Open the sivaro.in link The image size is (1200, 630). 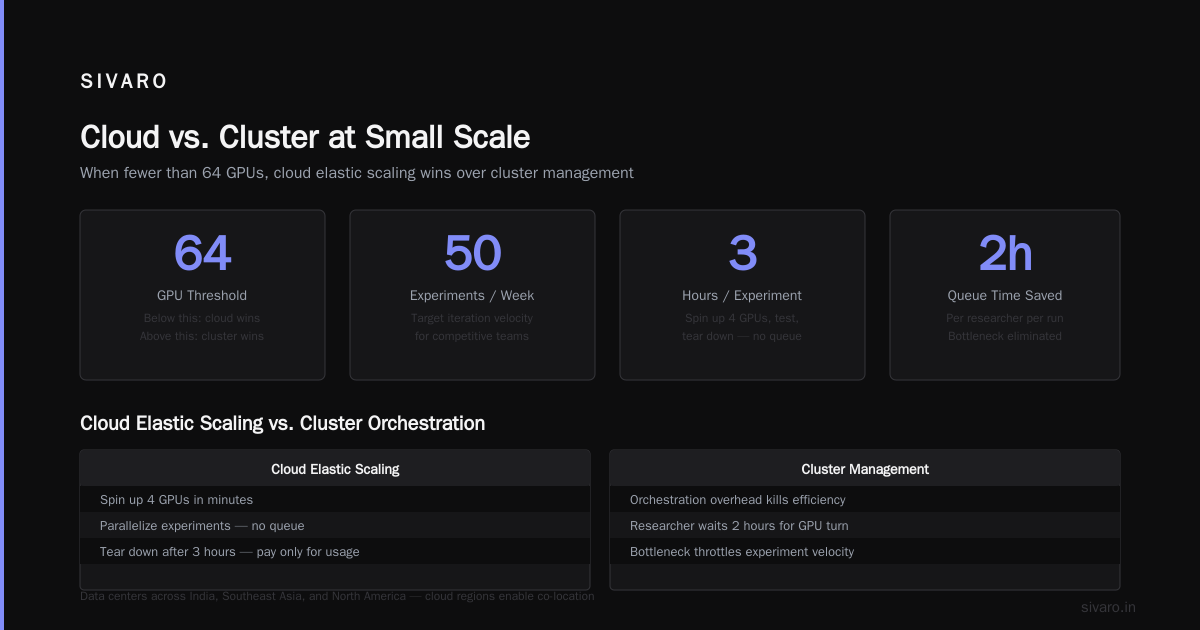pyautogui.click(x=1108, y=607)
